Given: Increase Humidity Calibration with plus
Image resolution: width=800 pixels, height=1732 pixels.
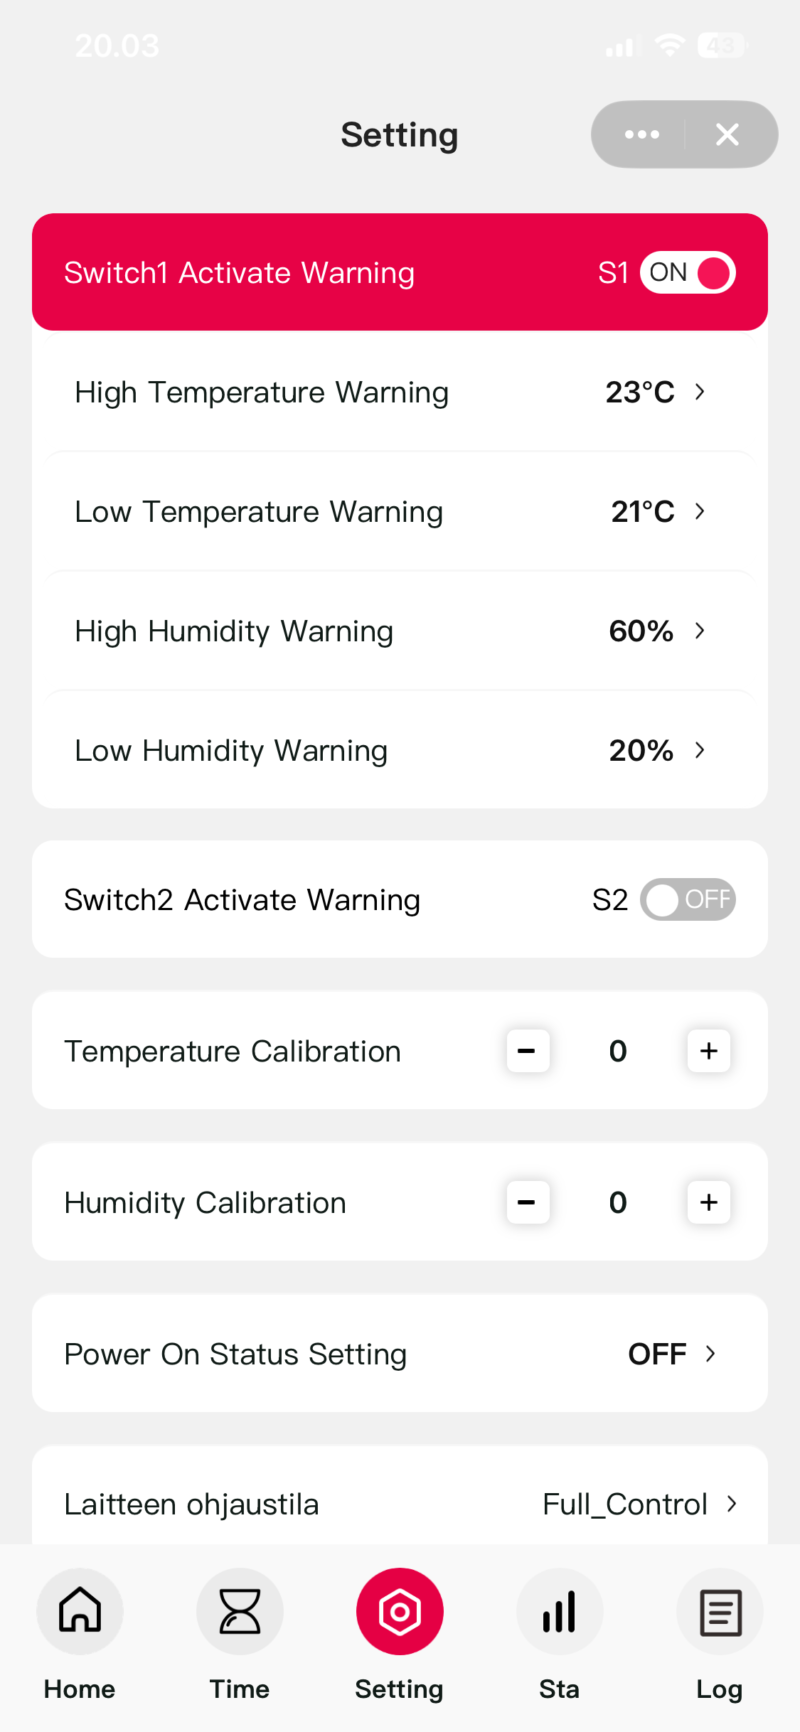Looking at the screenshot, I should click(x=709, y=1202).
